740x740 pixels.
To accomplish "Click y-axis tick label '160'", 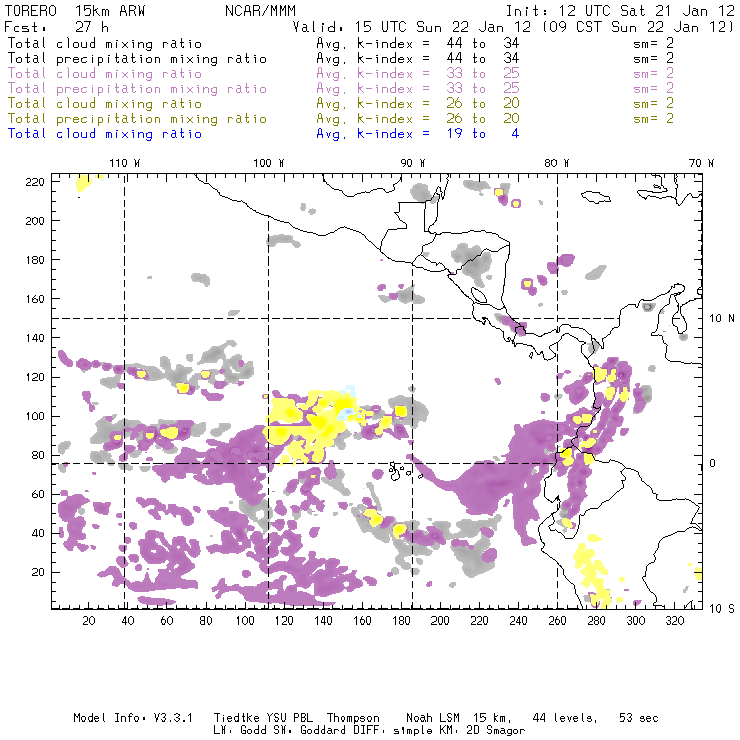I will pos(34,299).
